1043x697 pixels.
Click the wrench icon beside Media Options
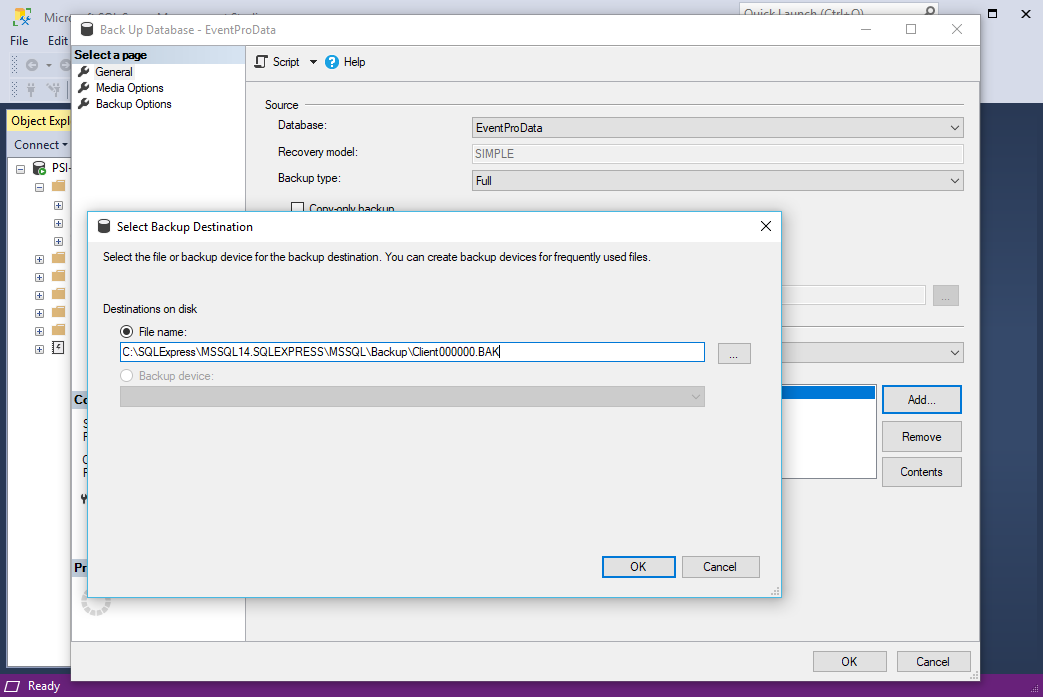pyautogui.click(x=84, y=88)
